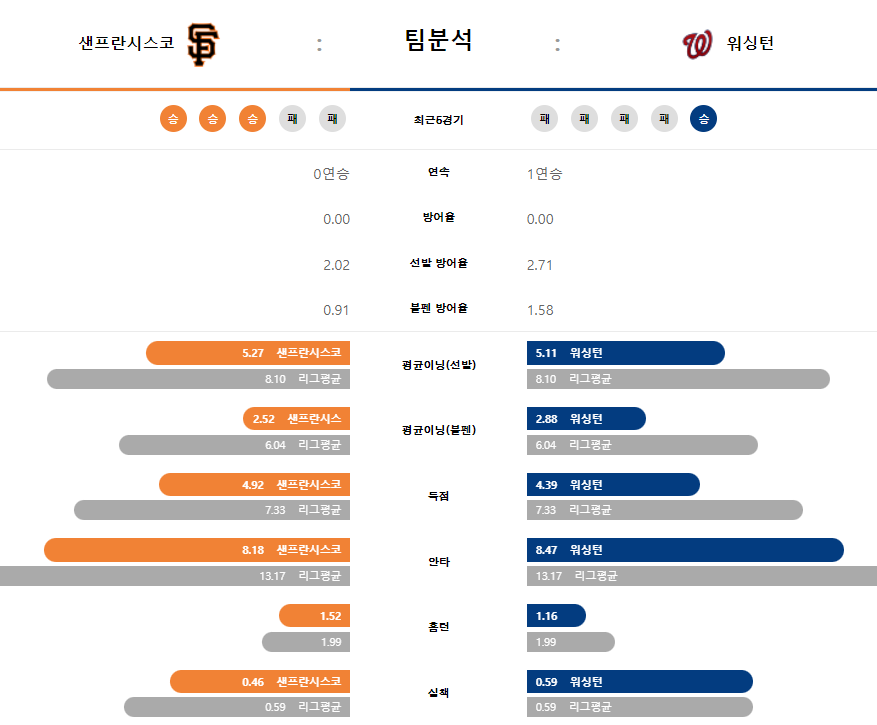877x725 pixels.
Task: Open the 샌프란시스코 team name link
Action: 126,43
